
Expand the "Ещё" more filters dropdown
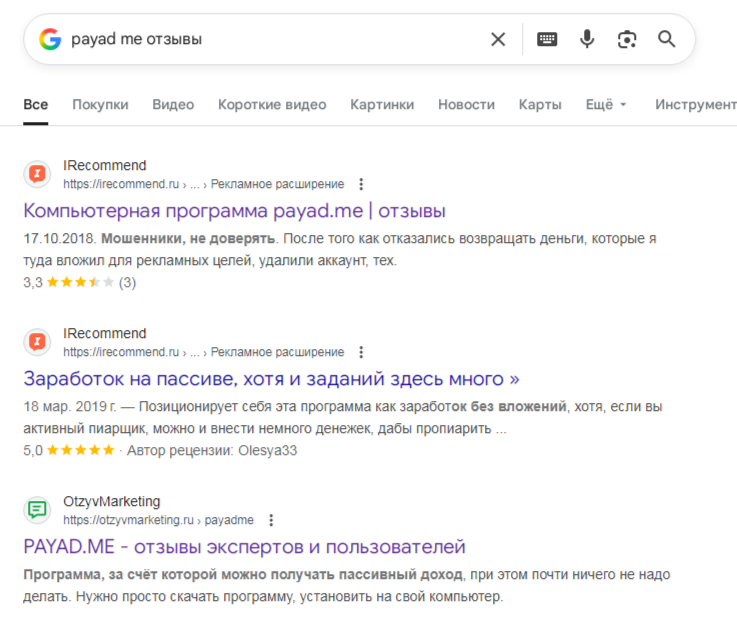coord(606,104)
